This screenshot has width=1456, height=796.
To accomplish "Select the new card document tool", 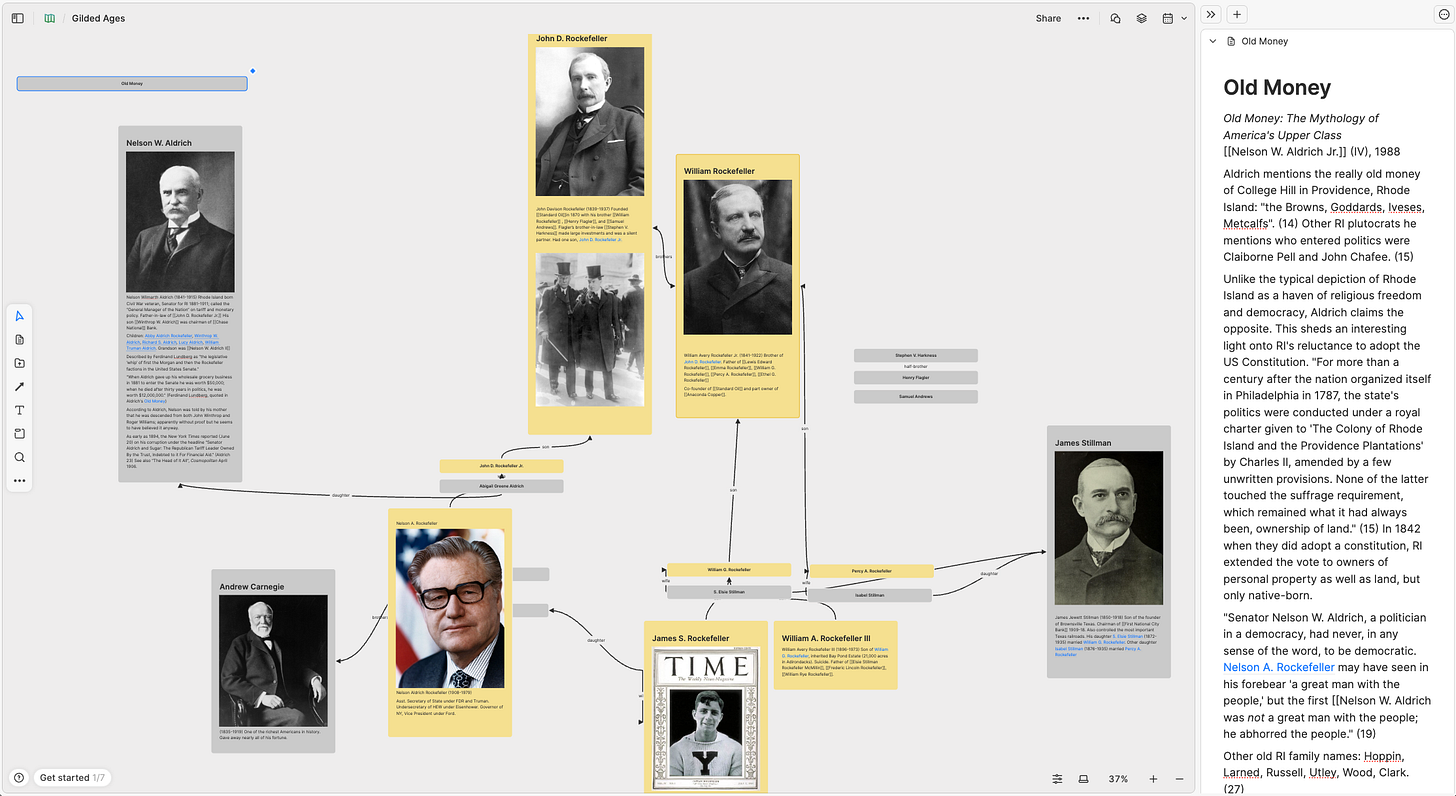I will pos(19,340).
